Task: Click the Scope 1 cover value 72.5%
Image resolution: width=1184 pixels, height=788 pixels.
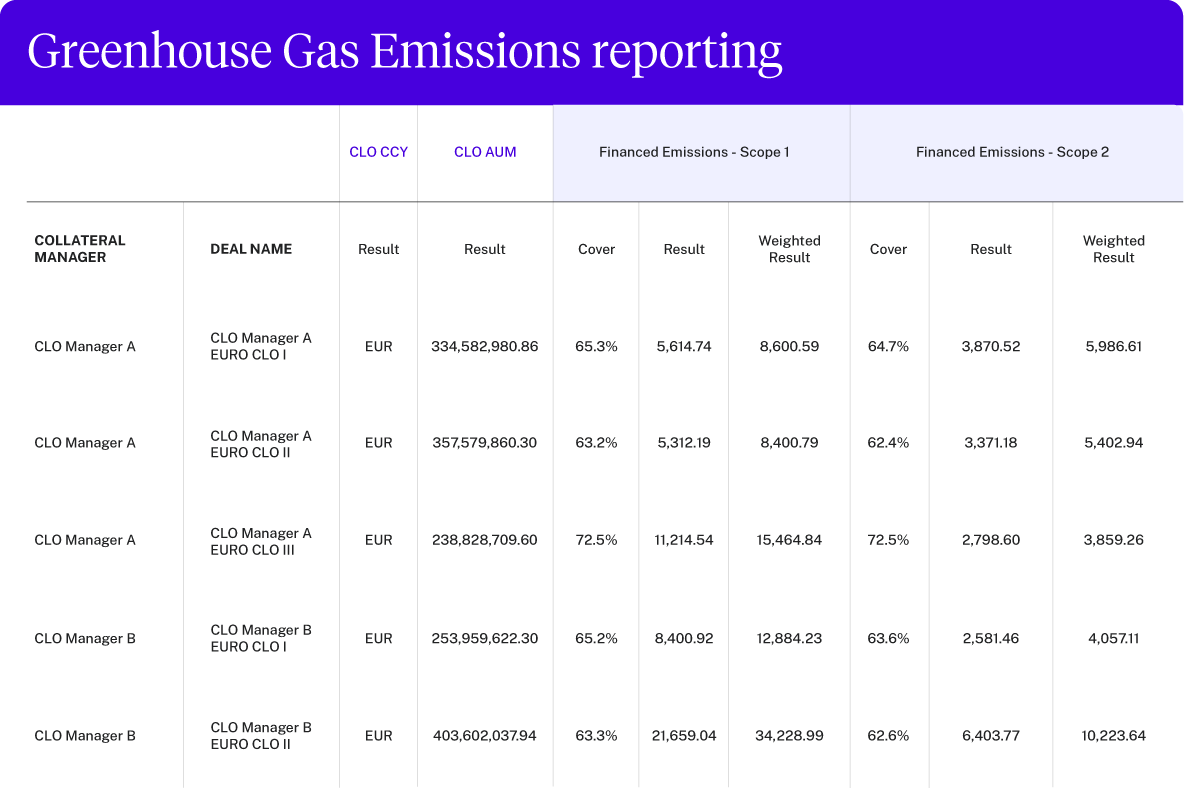Action: pyautogui.click(x=596, y=540)
